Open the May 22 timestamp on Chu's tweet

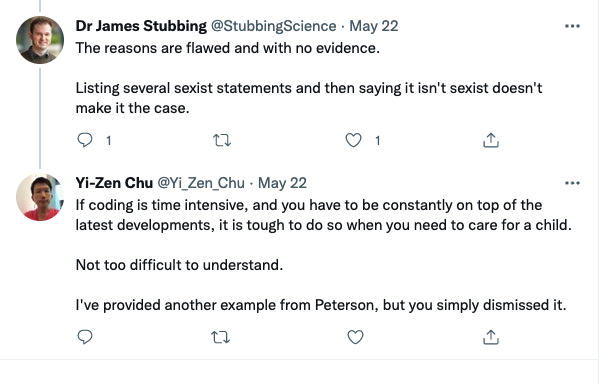point(283,183)
